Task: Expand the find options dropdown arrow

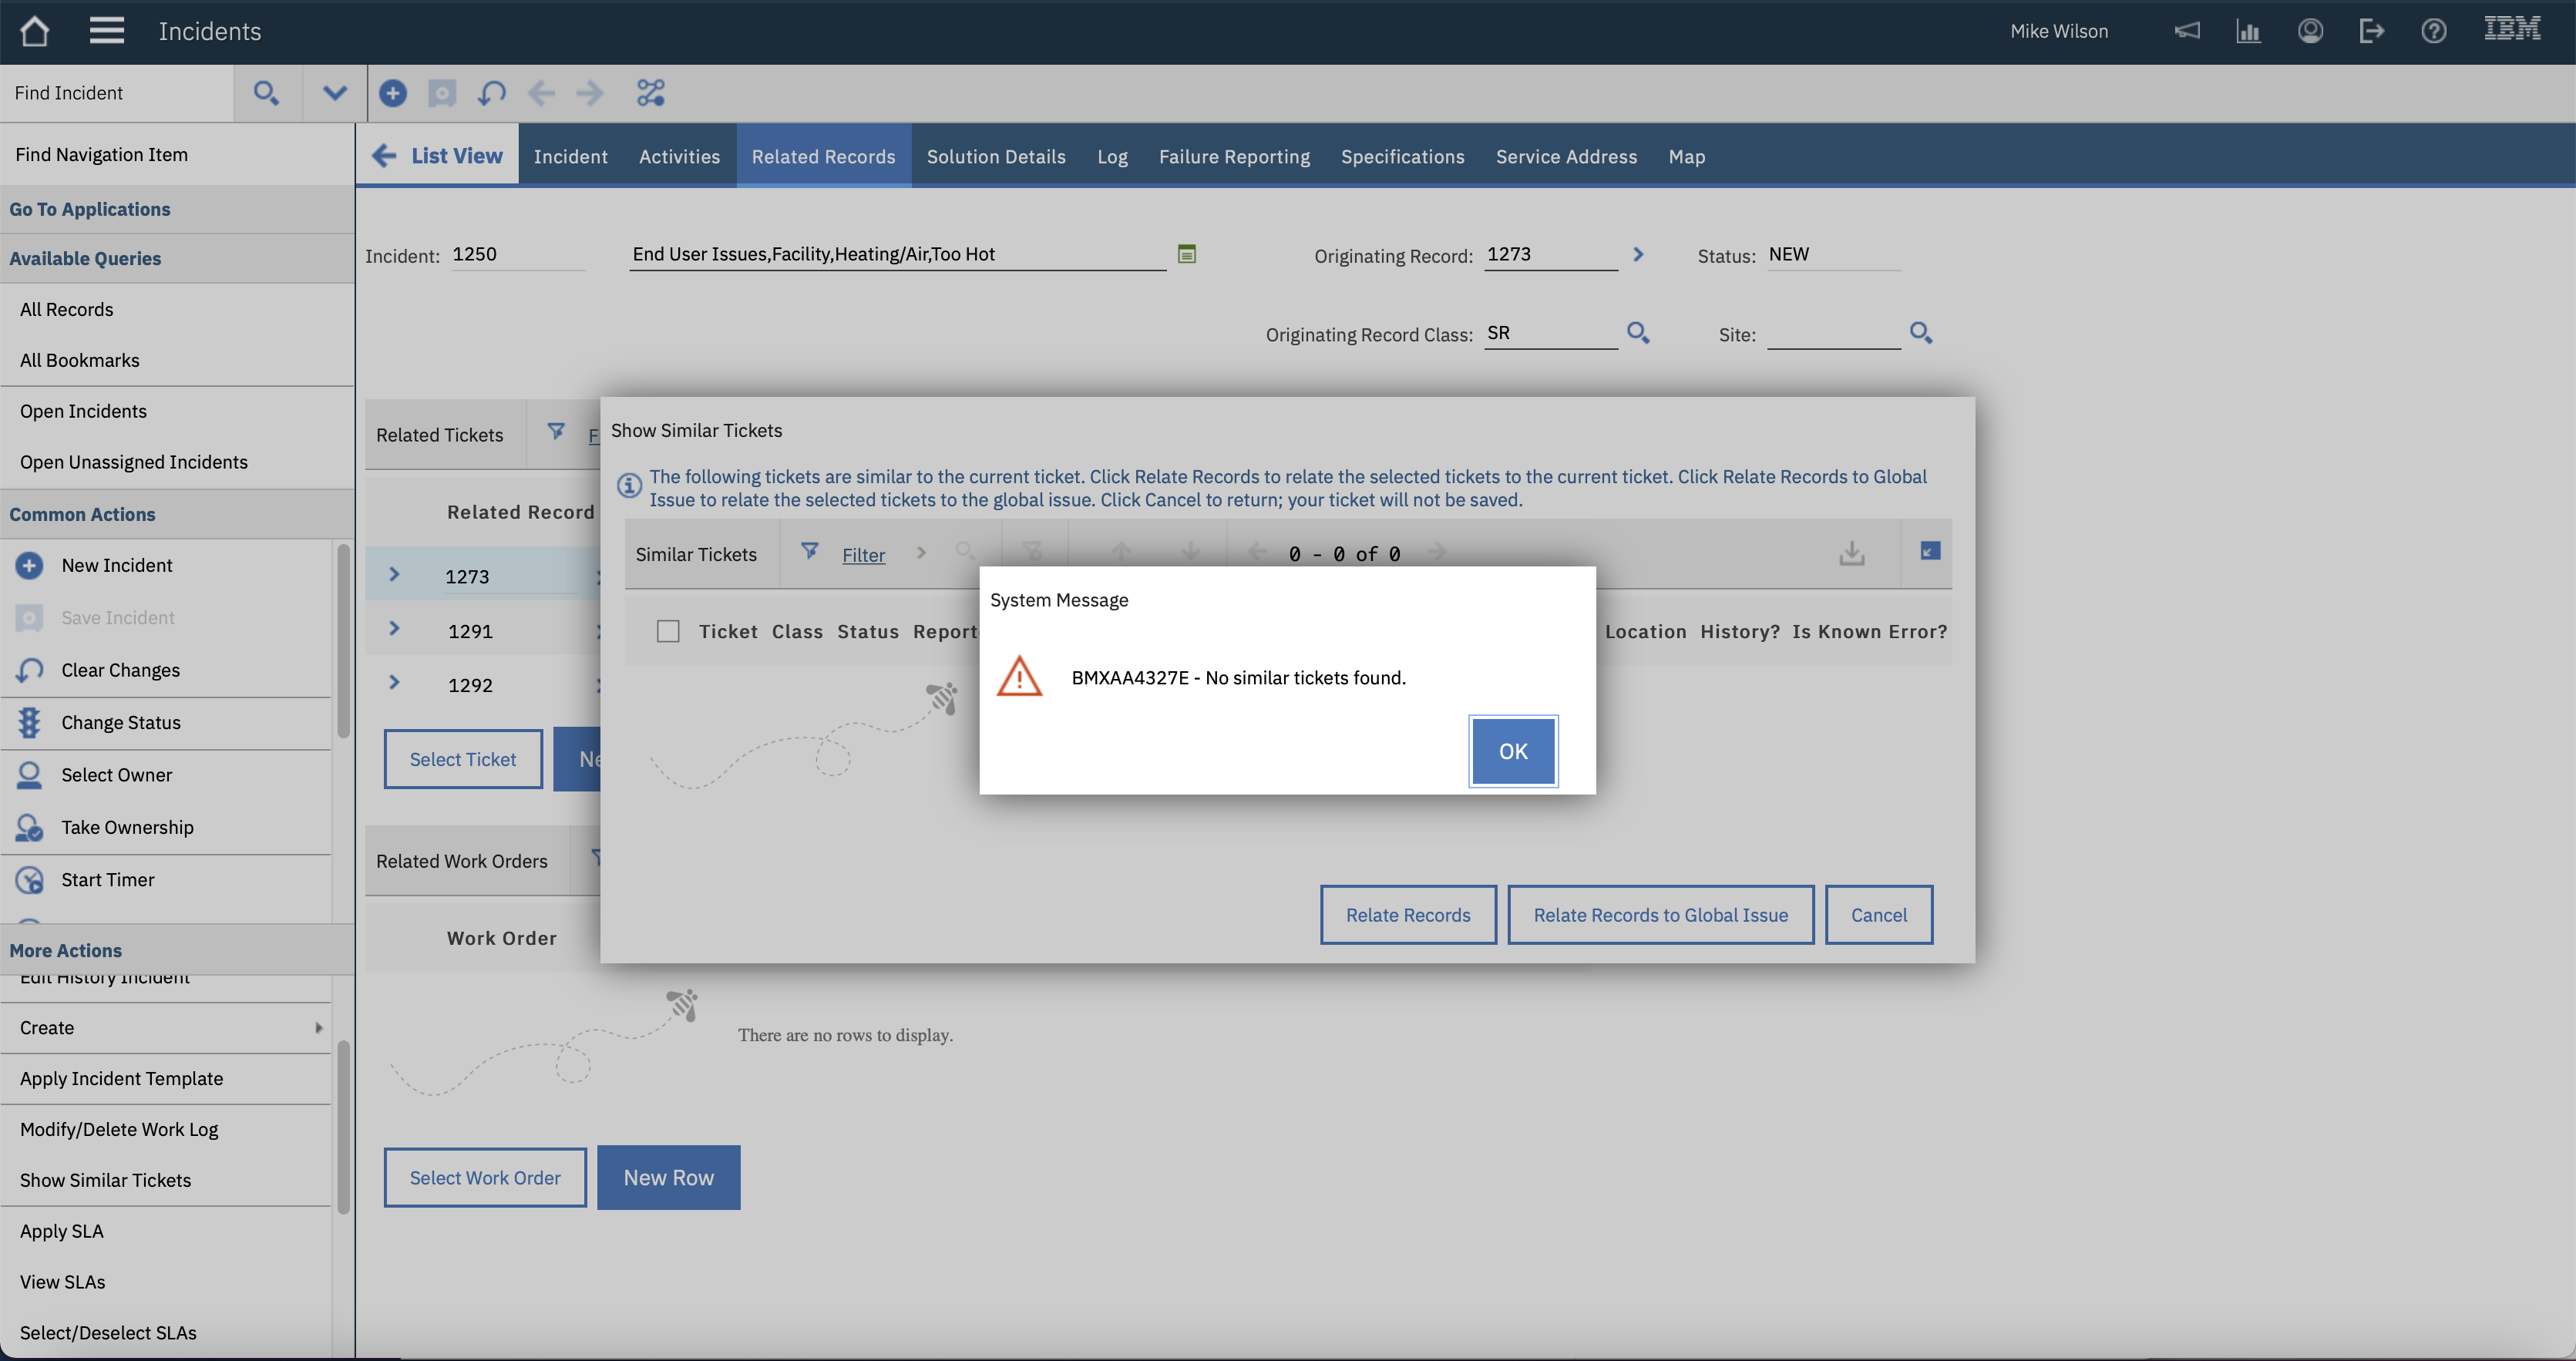Action: [334, 93]
